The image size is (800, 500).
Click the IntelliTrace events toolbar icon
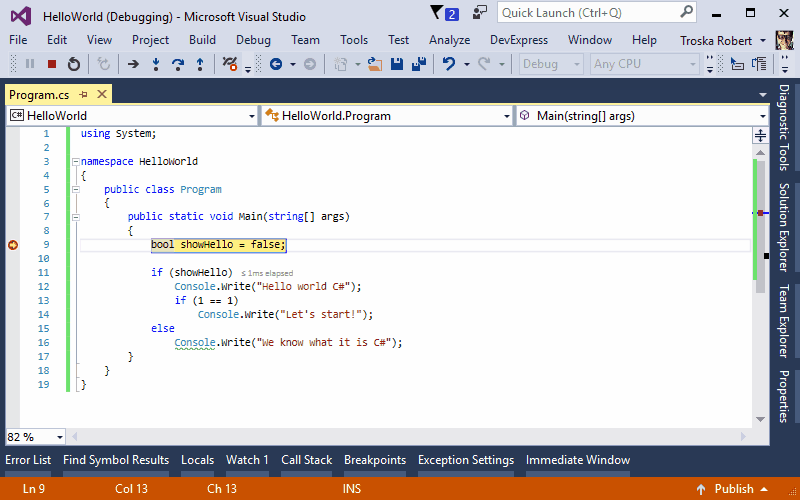230,64
